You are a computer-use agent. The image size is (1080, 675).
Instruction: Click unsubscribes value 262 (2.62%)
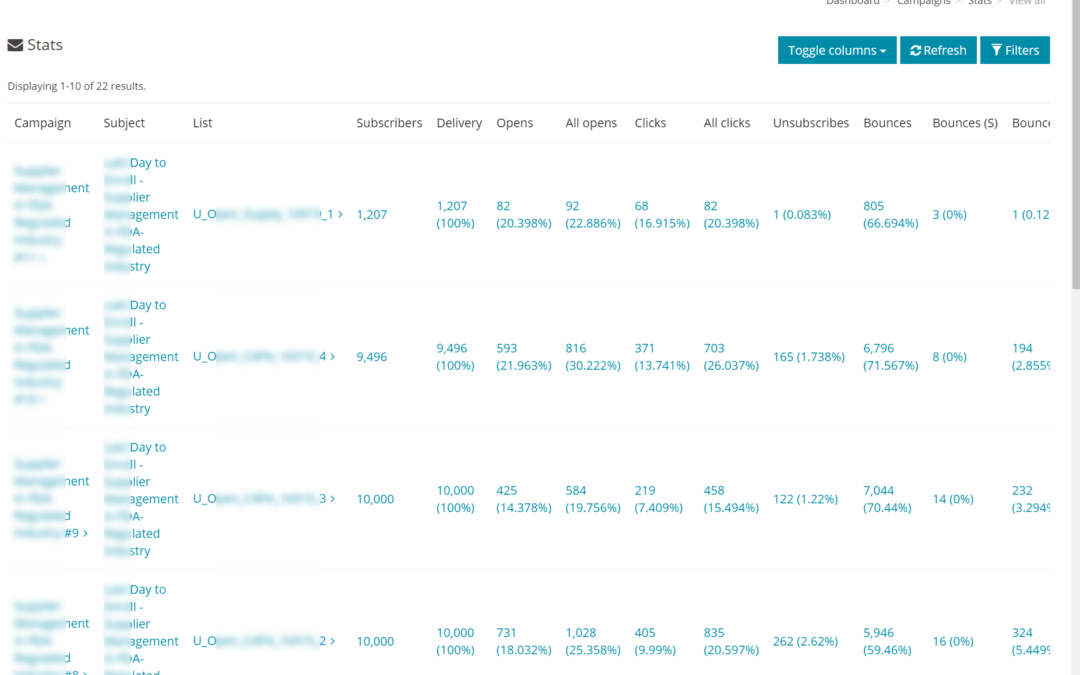pyautogui.click(x=805, y=641)
